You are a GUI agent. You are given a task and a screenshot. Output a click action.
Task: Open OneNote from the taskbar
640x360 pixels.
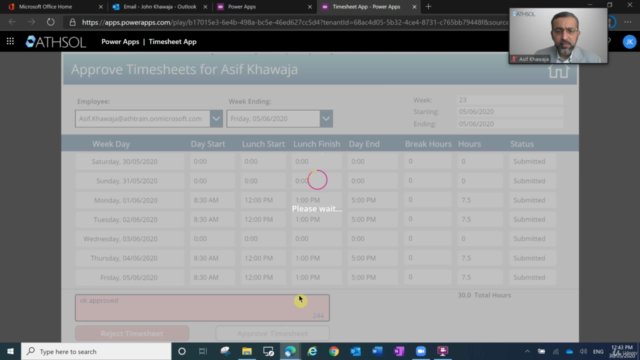click(399, 351)
